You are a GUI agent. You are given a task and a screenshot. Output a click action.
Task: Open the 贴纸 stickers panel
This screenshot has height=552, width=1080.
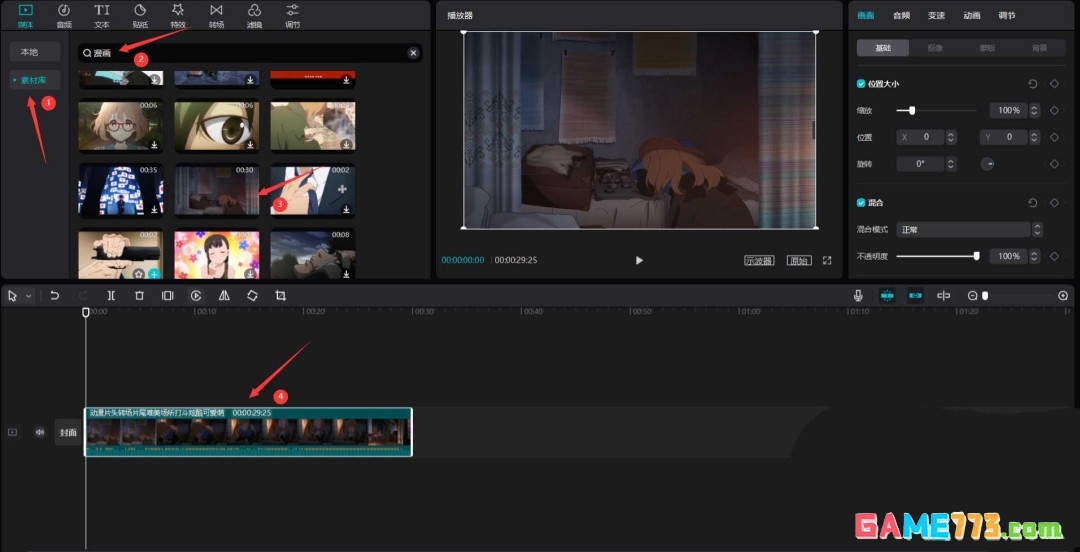pyautogui.click(x=140, y=16)
